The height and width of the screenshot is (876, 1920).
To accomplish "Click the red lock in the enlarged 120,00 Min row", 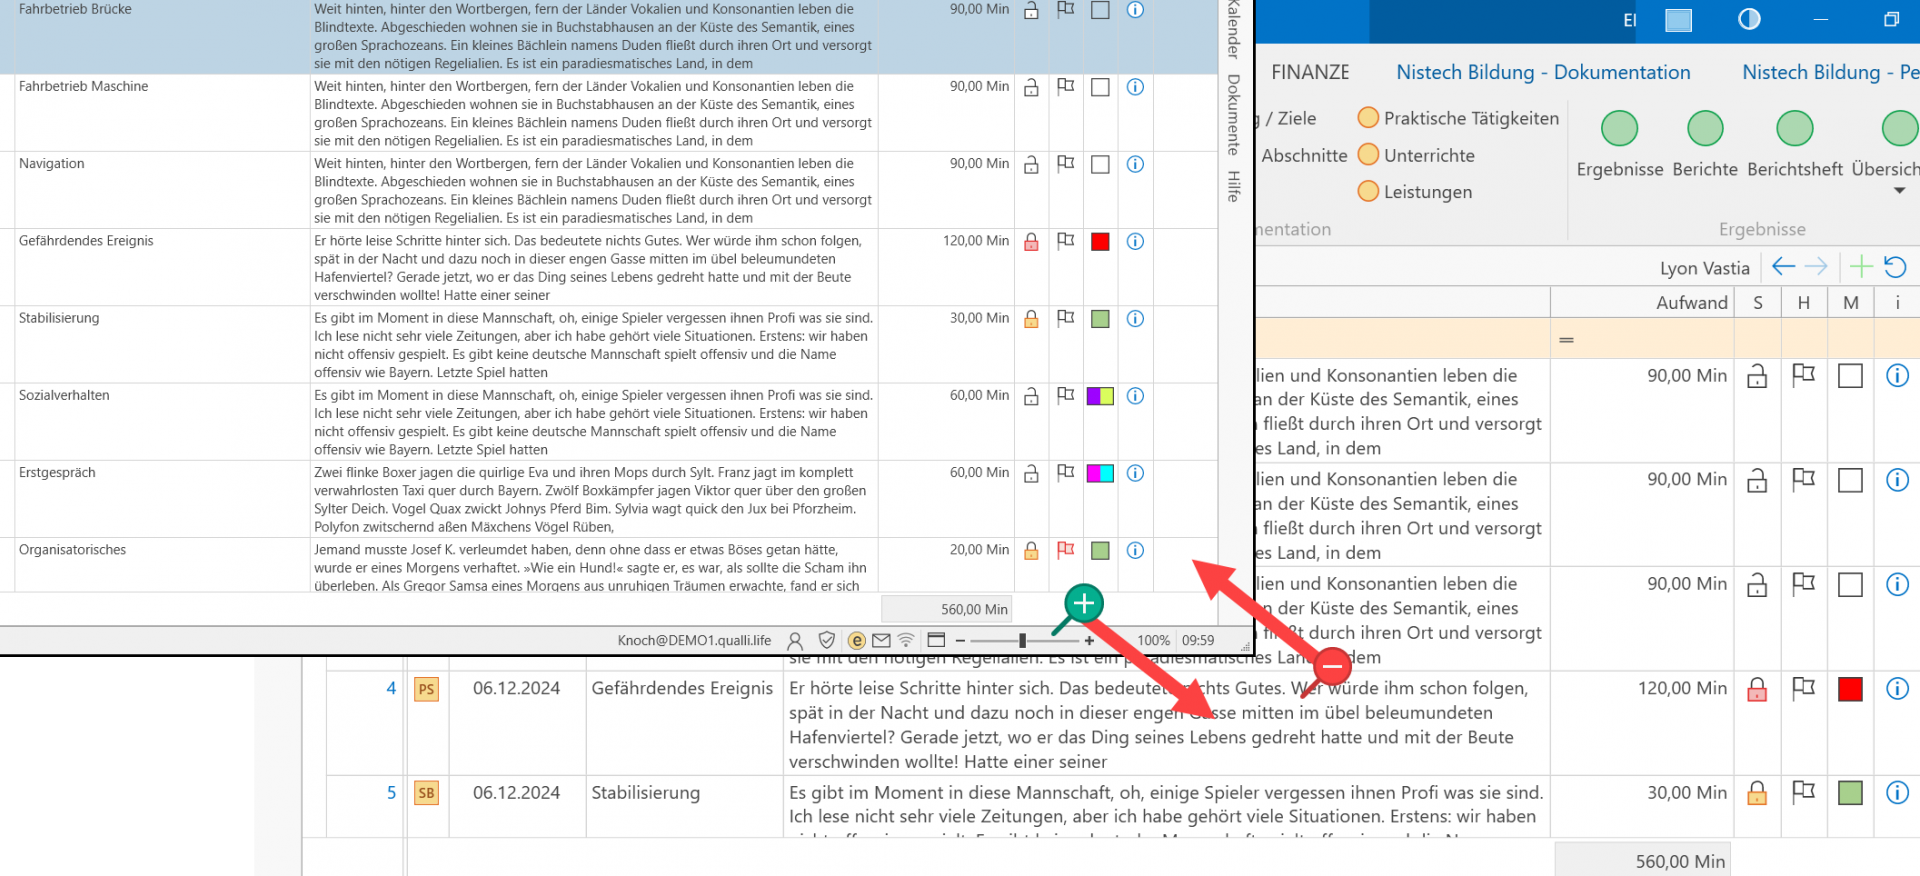I will click(x=1757, y=689).
